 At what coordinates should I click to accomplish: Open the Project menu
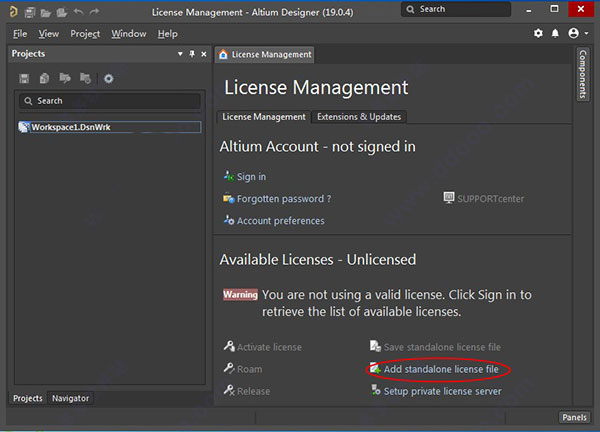[85, 33]
